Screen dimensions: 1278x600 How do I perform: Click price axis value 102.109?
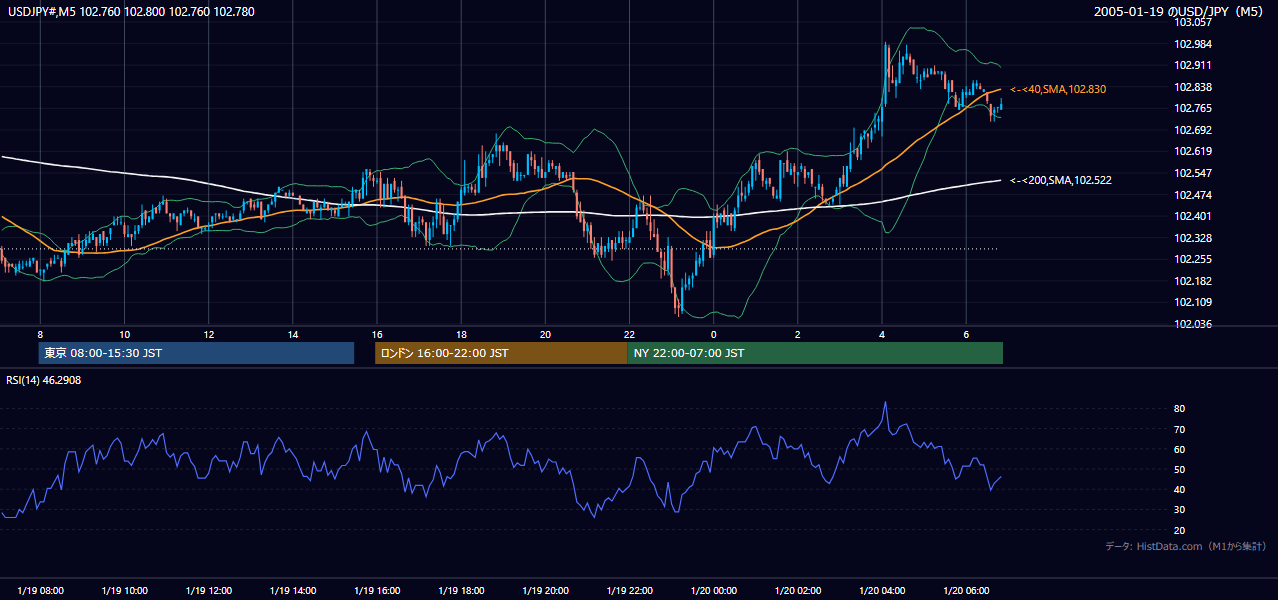tap(1192, 302)
